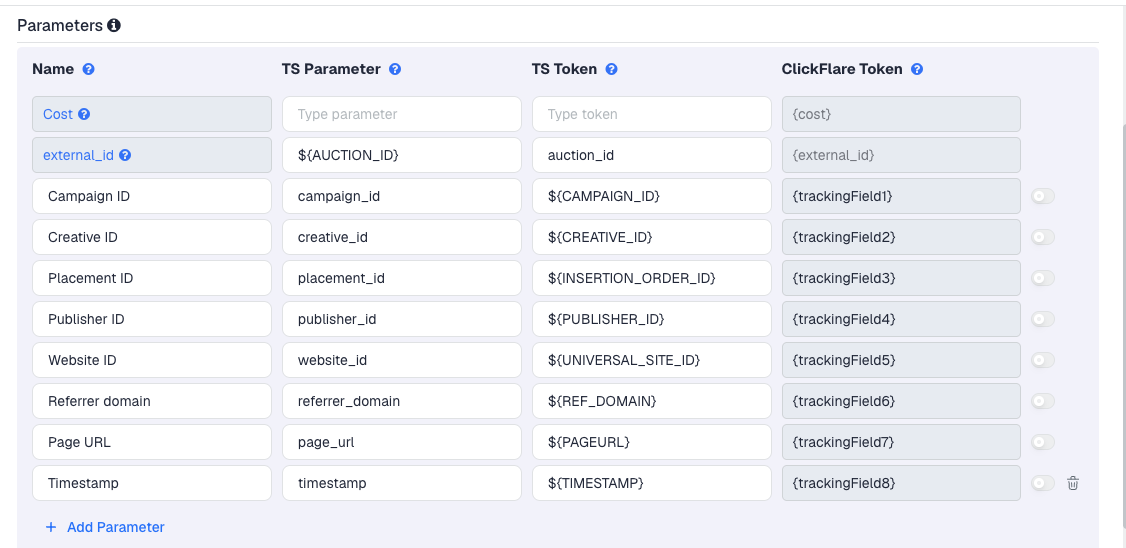Click the help icon next to Name column
This screenshot has height=548, width=1126.
pos(88,69)
